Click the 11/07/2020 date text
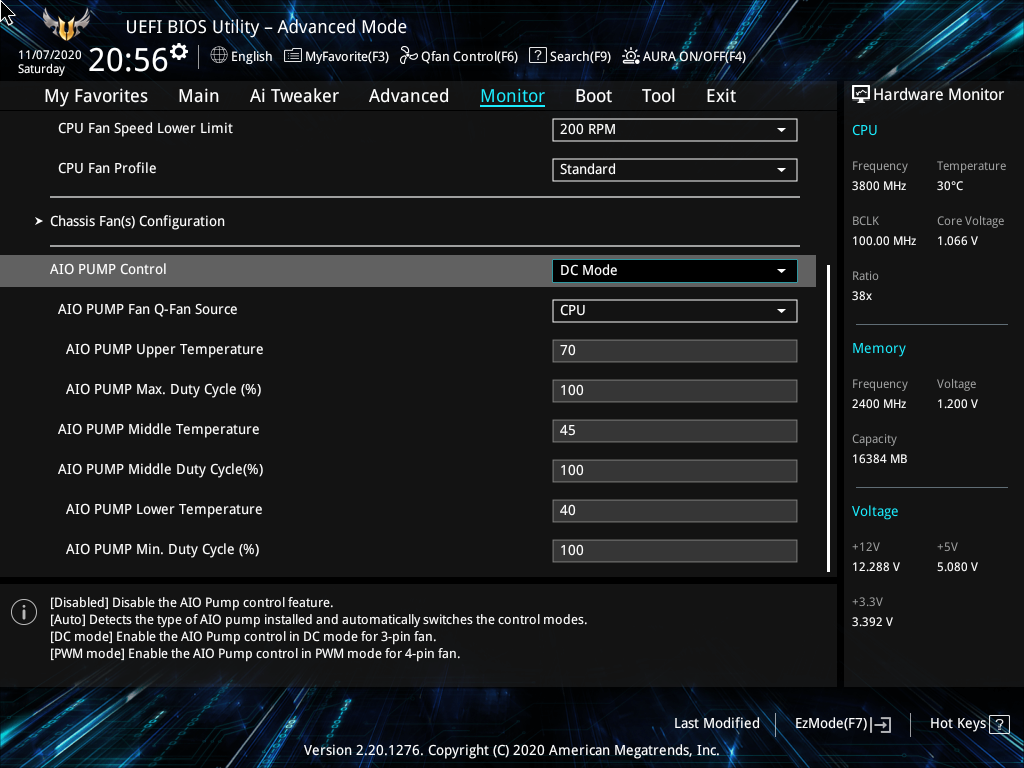The width and height of the screenshot is (1024, 768). click(x=50, y=55)
